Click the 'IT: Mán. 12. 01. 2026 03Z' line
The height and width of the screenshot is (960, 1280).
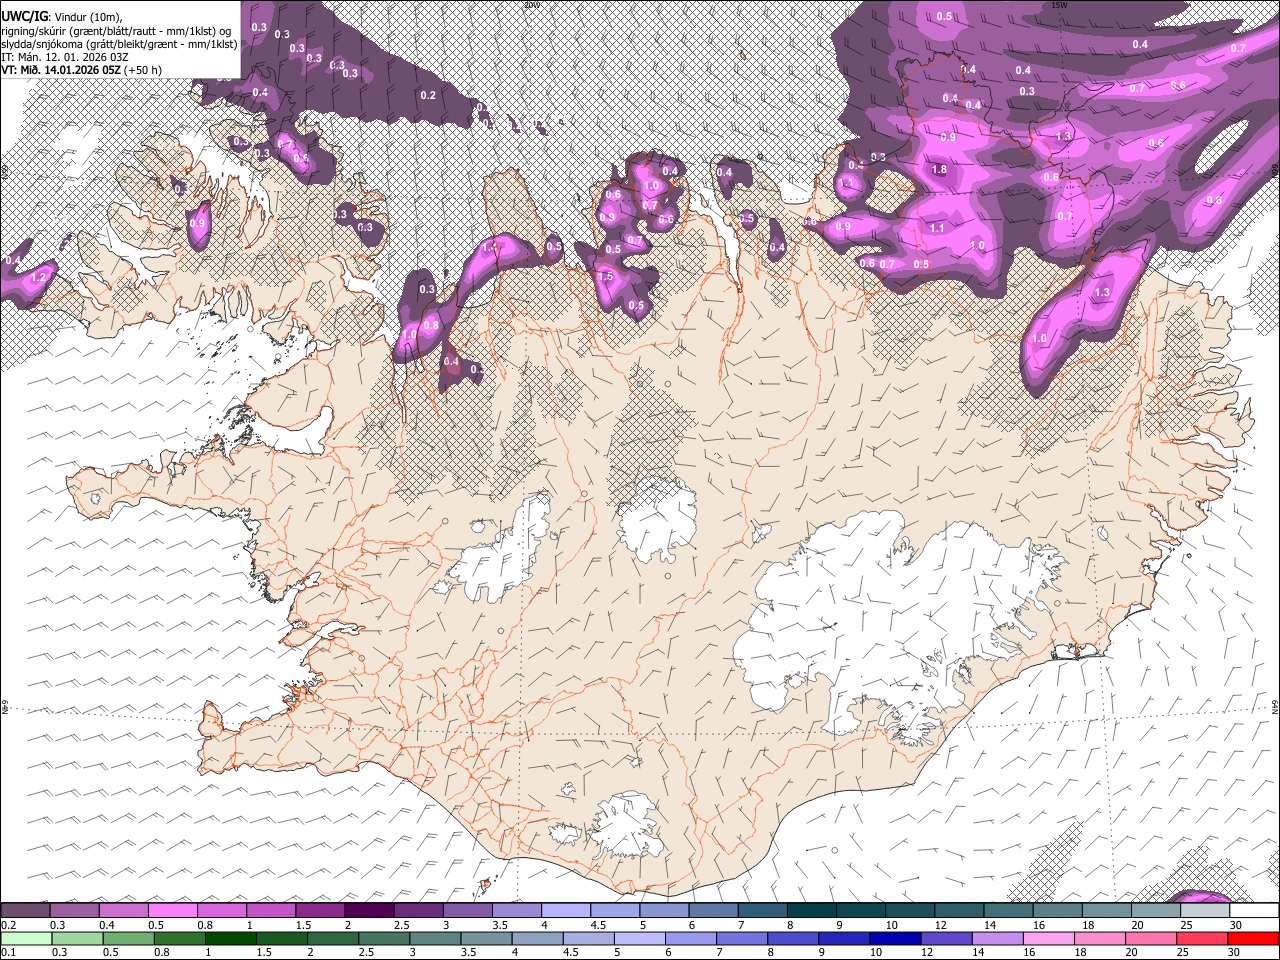pyautogui.click(x=65, y=57)
